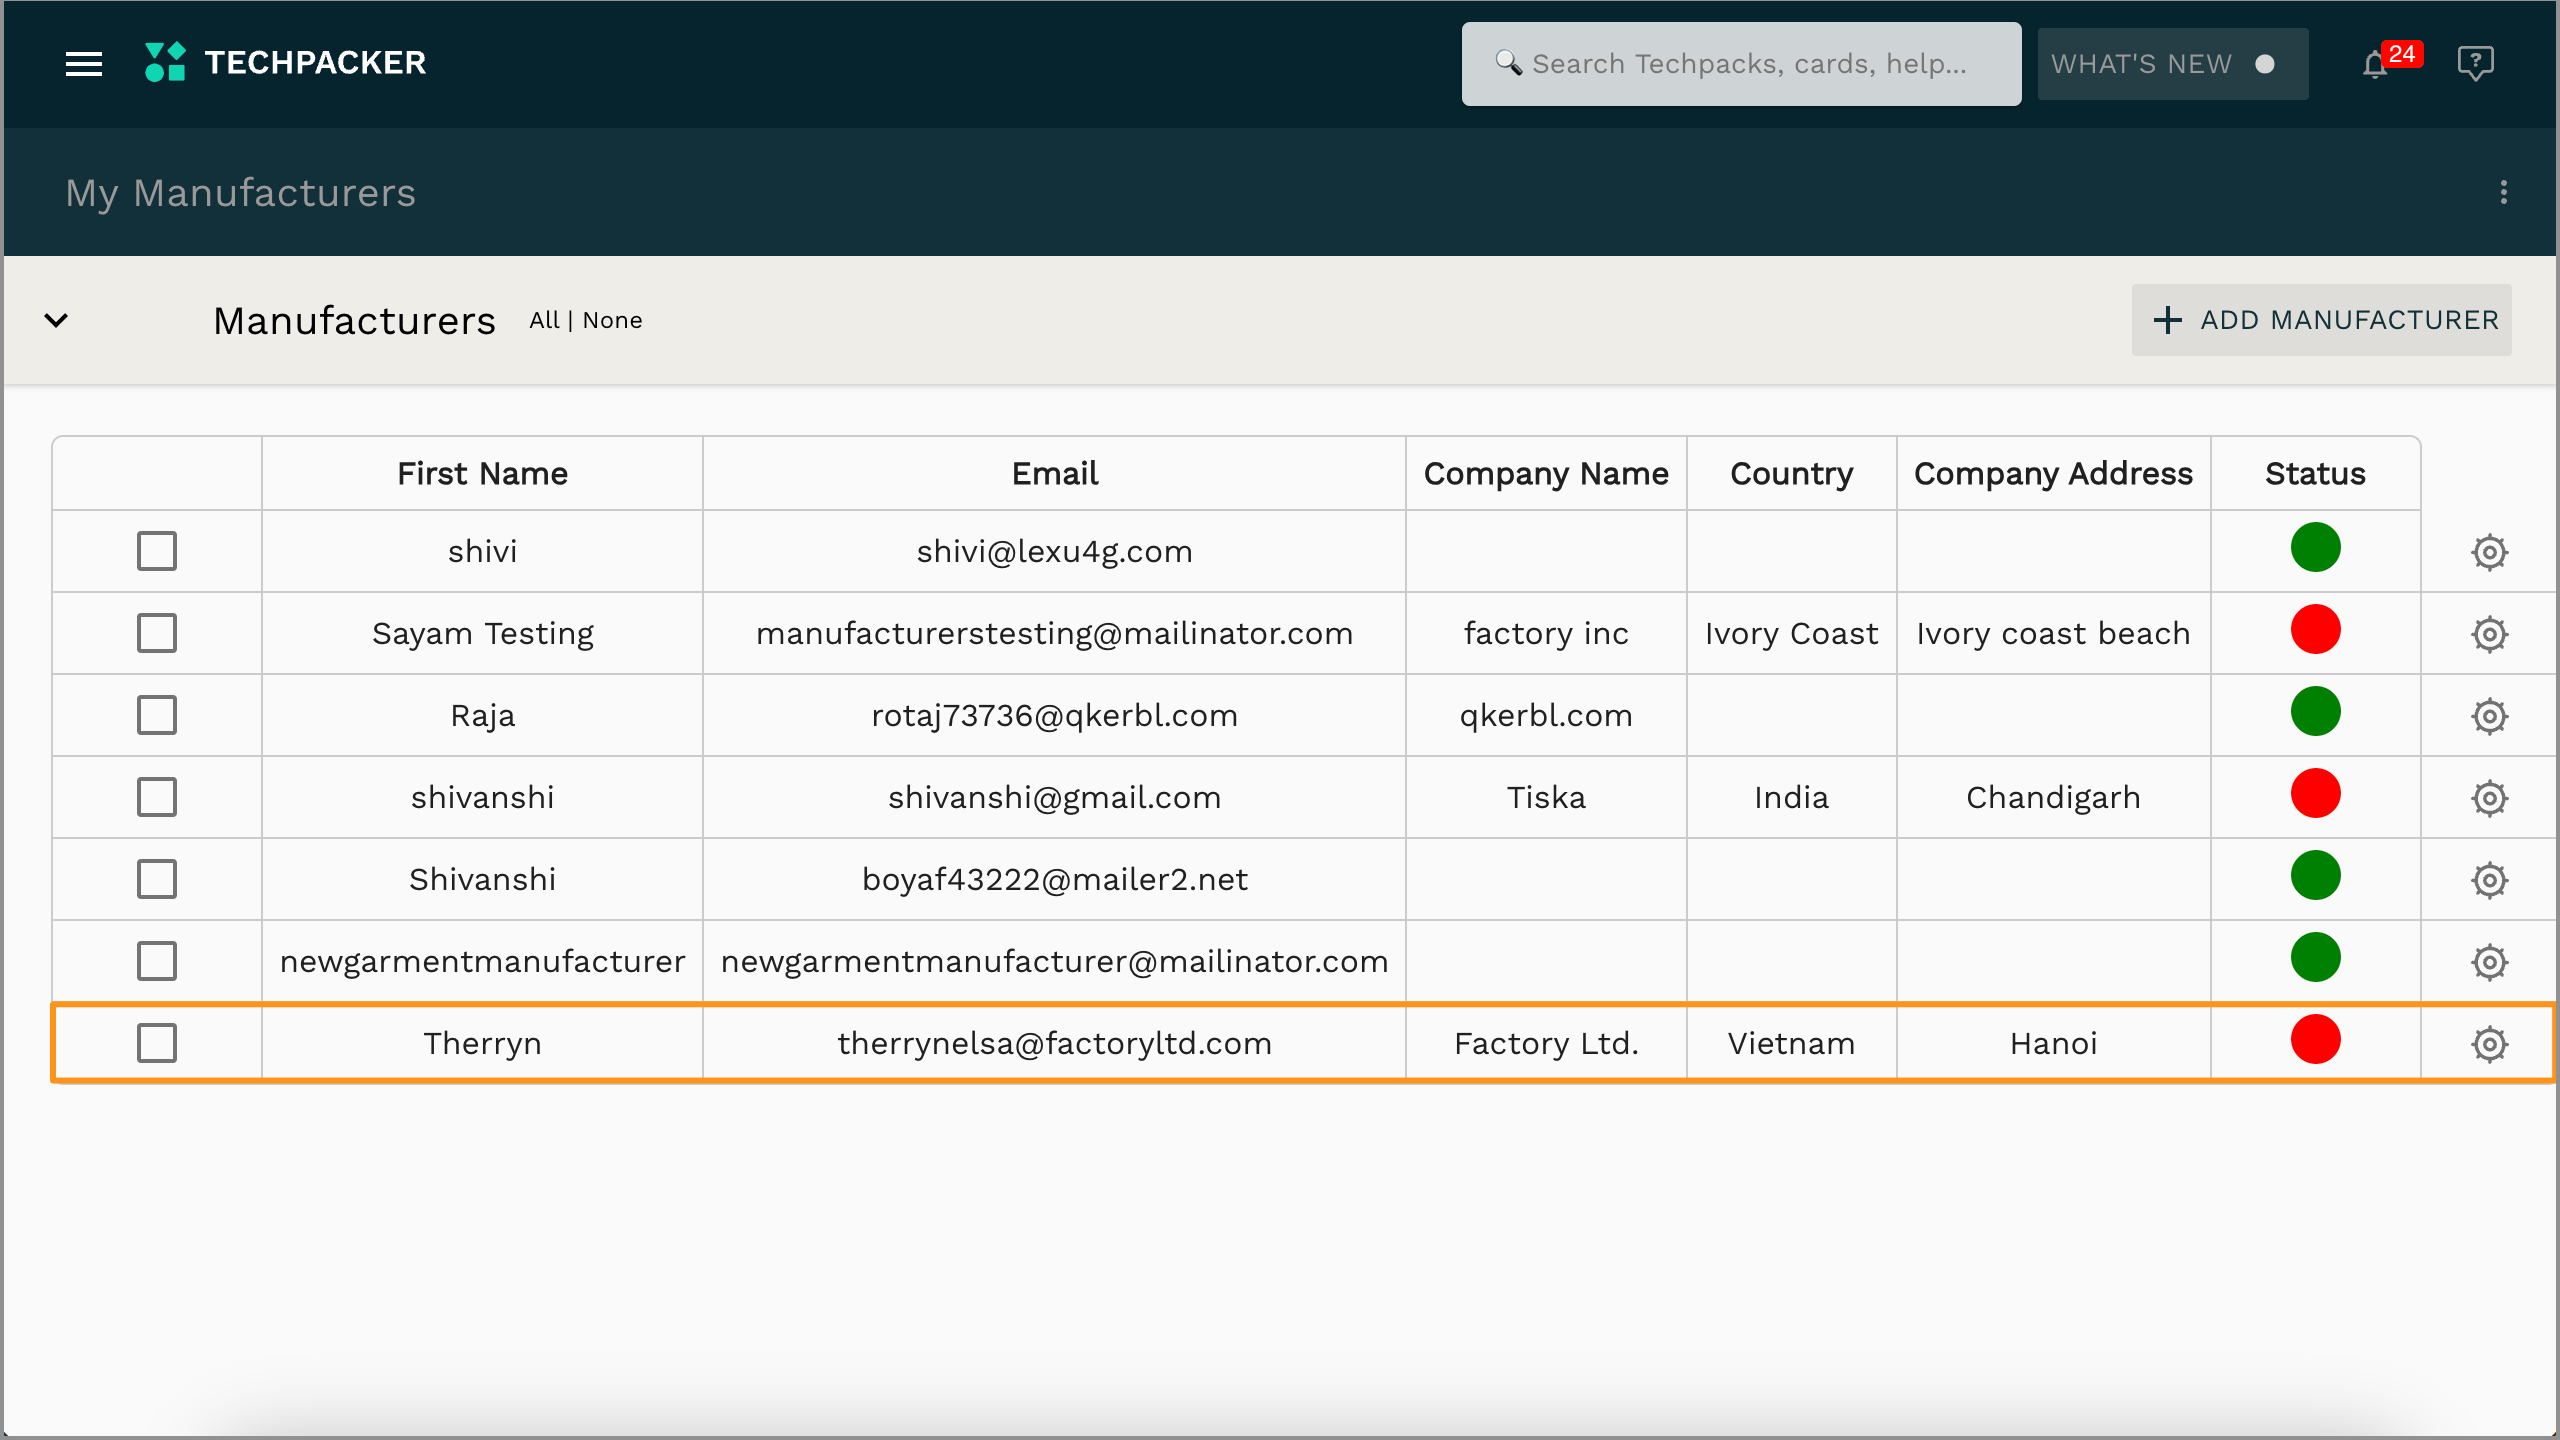Image resolution: width=2560 pixels, height=1440 pixels.
Task: Tick the checkbox for Shivanshi boyaf43222
Action: (x=157, y=879)
